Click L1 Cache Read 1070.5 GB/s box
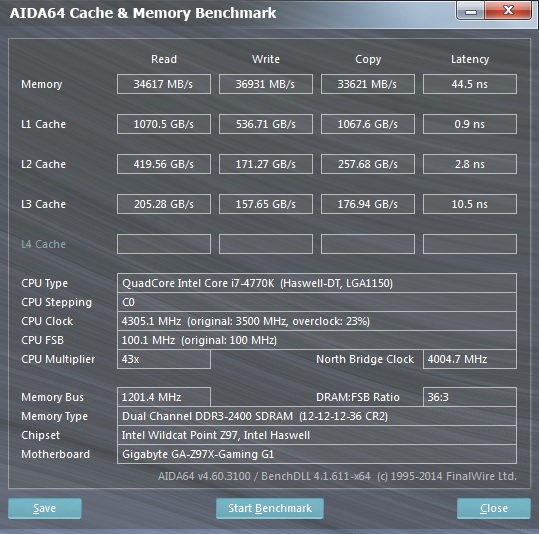The height and width of the screenshot is (534, 539). tap(164, 124)
